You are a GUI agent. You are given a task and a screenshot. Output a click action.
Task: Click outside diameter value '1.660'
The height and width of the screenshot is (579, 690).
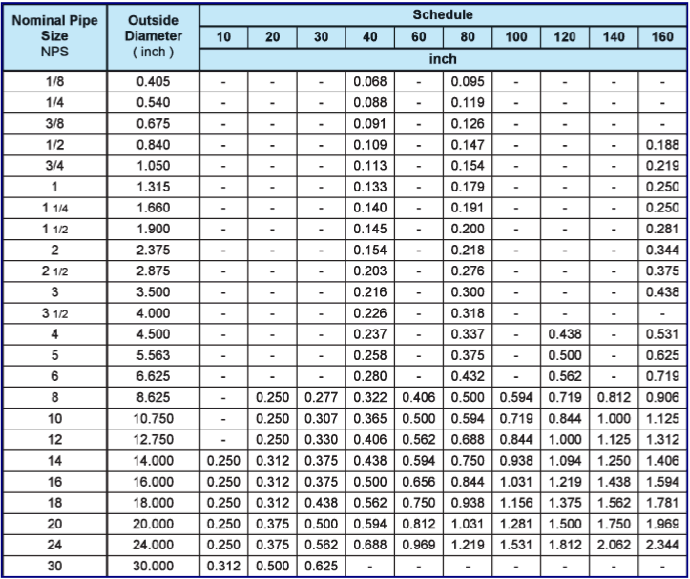click(153, 208)
